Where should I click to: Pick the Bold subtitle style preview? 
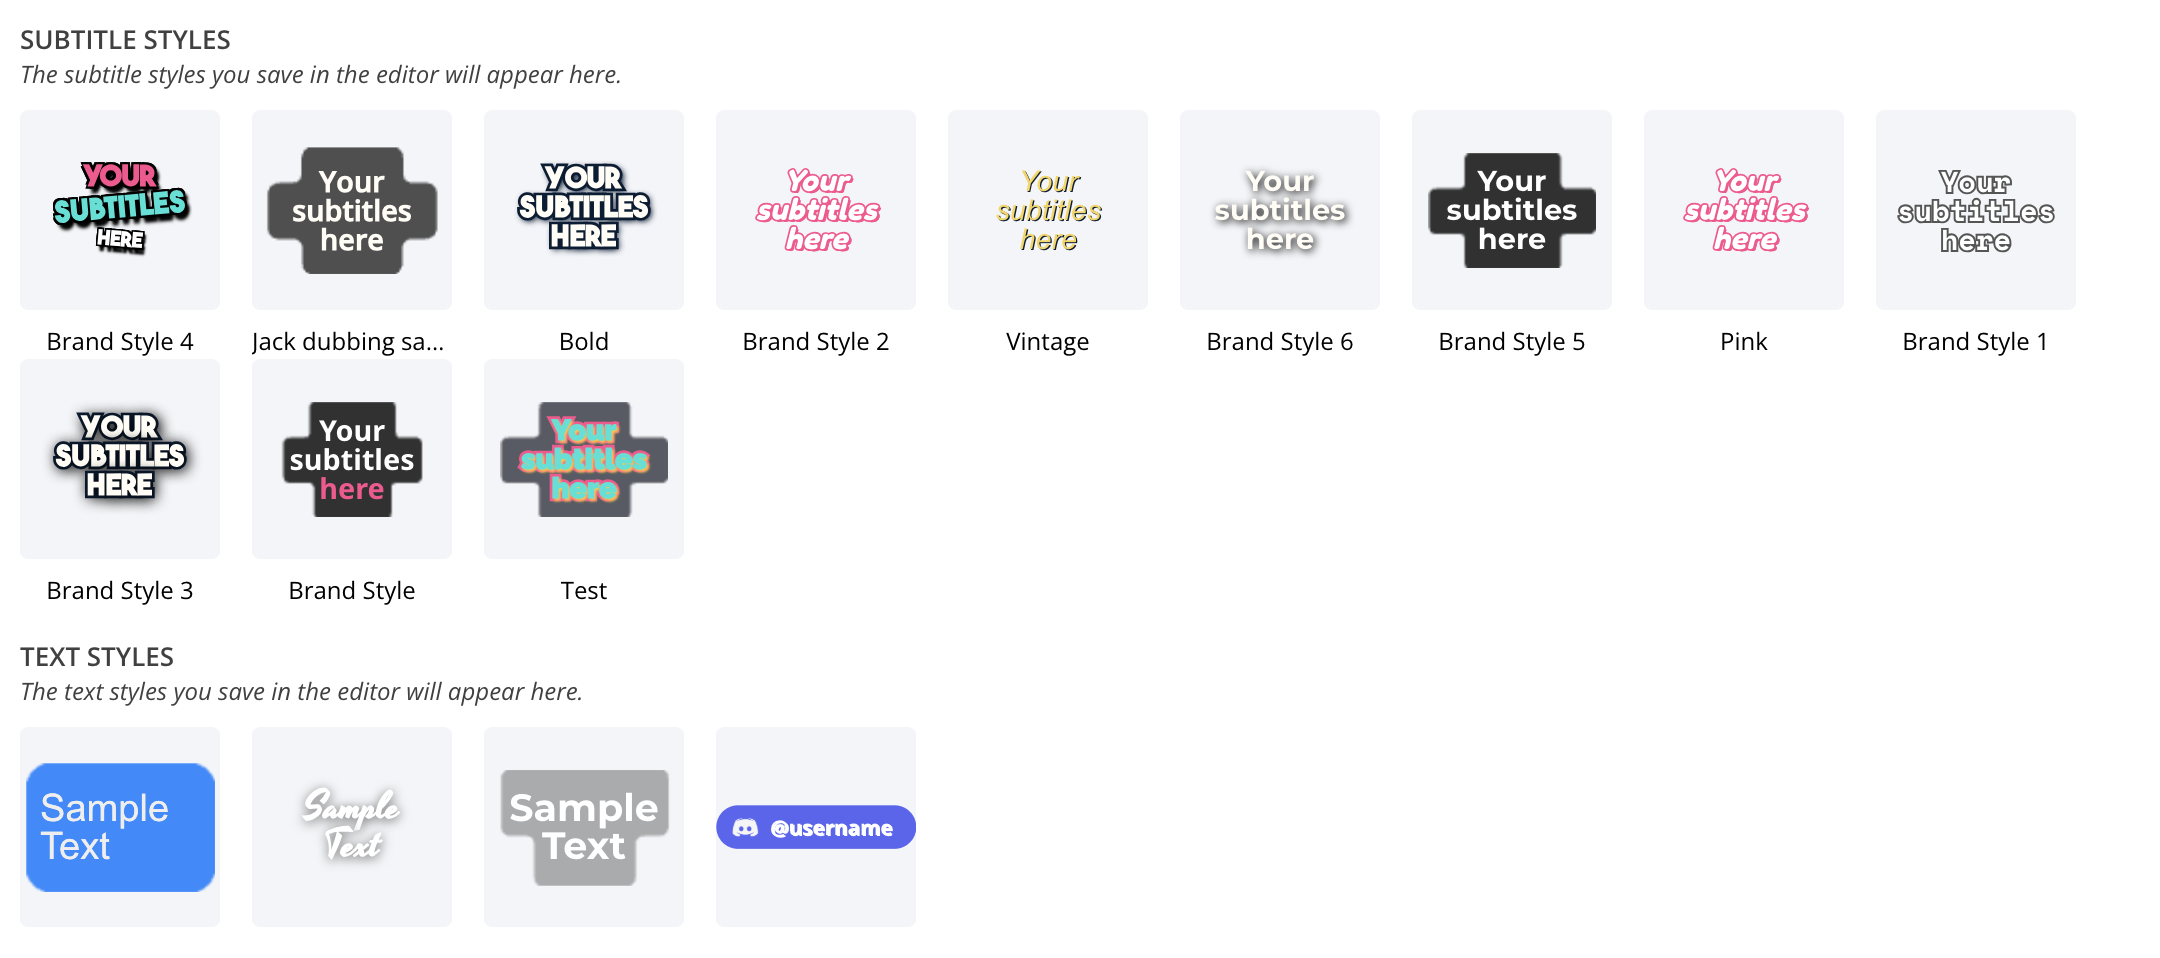tap(584, 210)
